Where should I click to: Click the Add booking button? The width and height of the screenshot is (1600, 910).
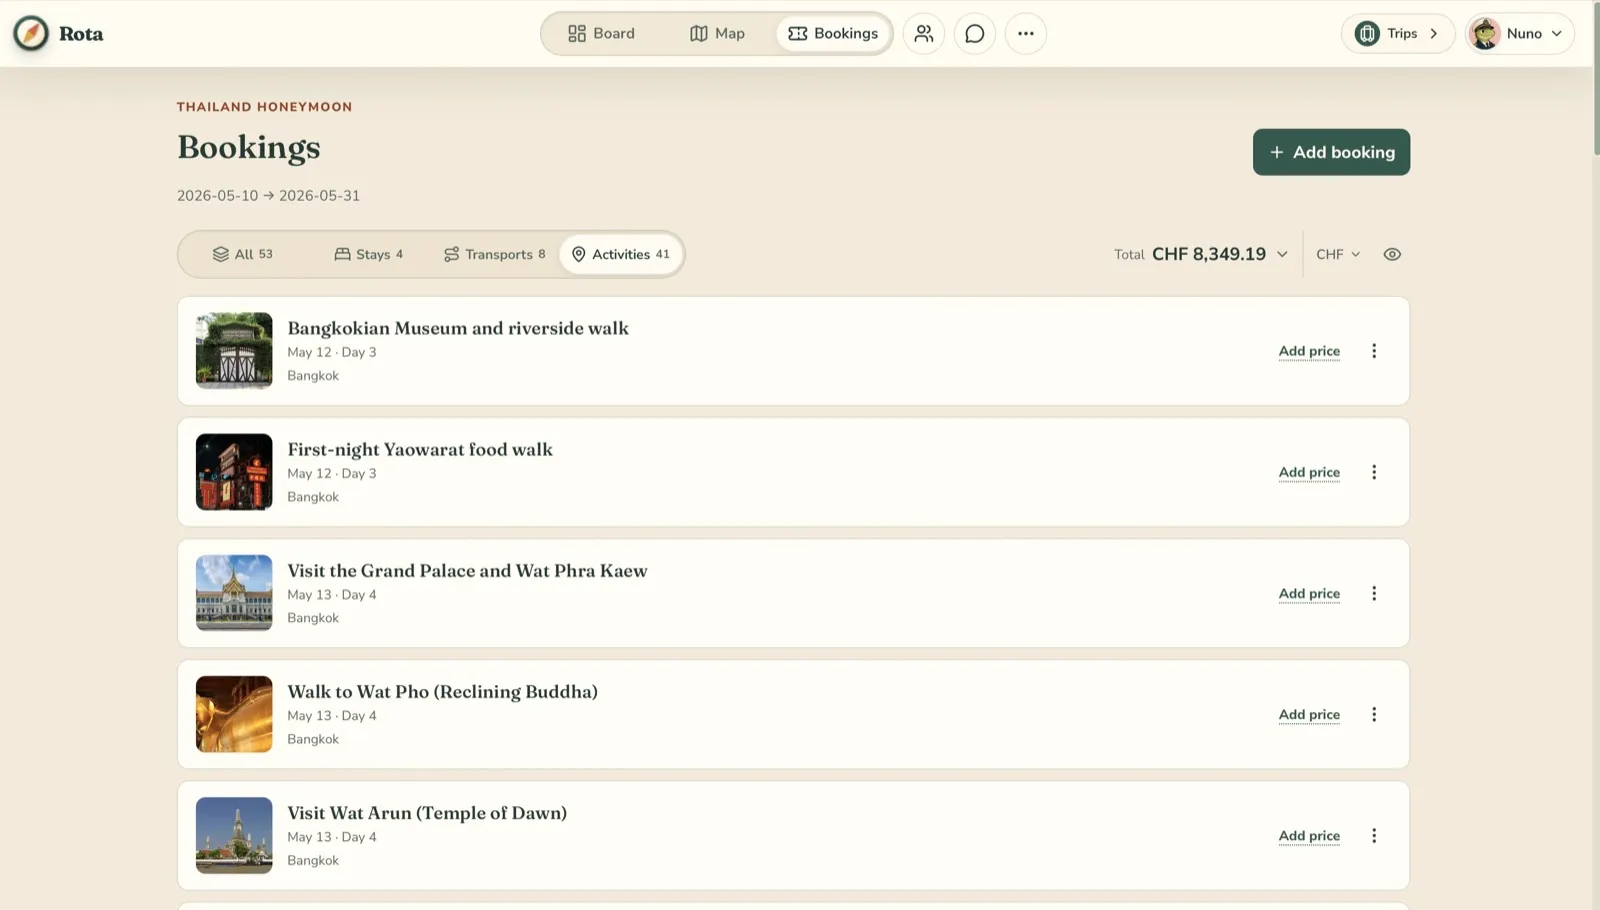[1331, 152]
